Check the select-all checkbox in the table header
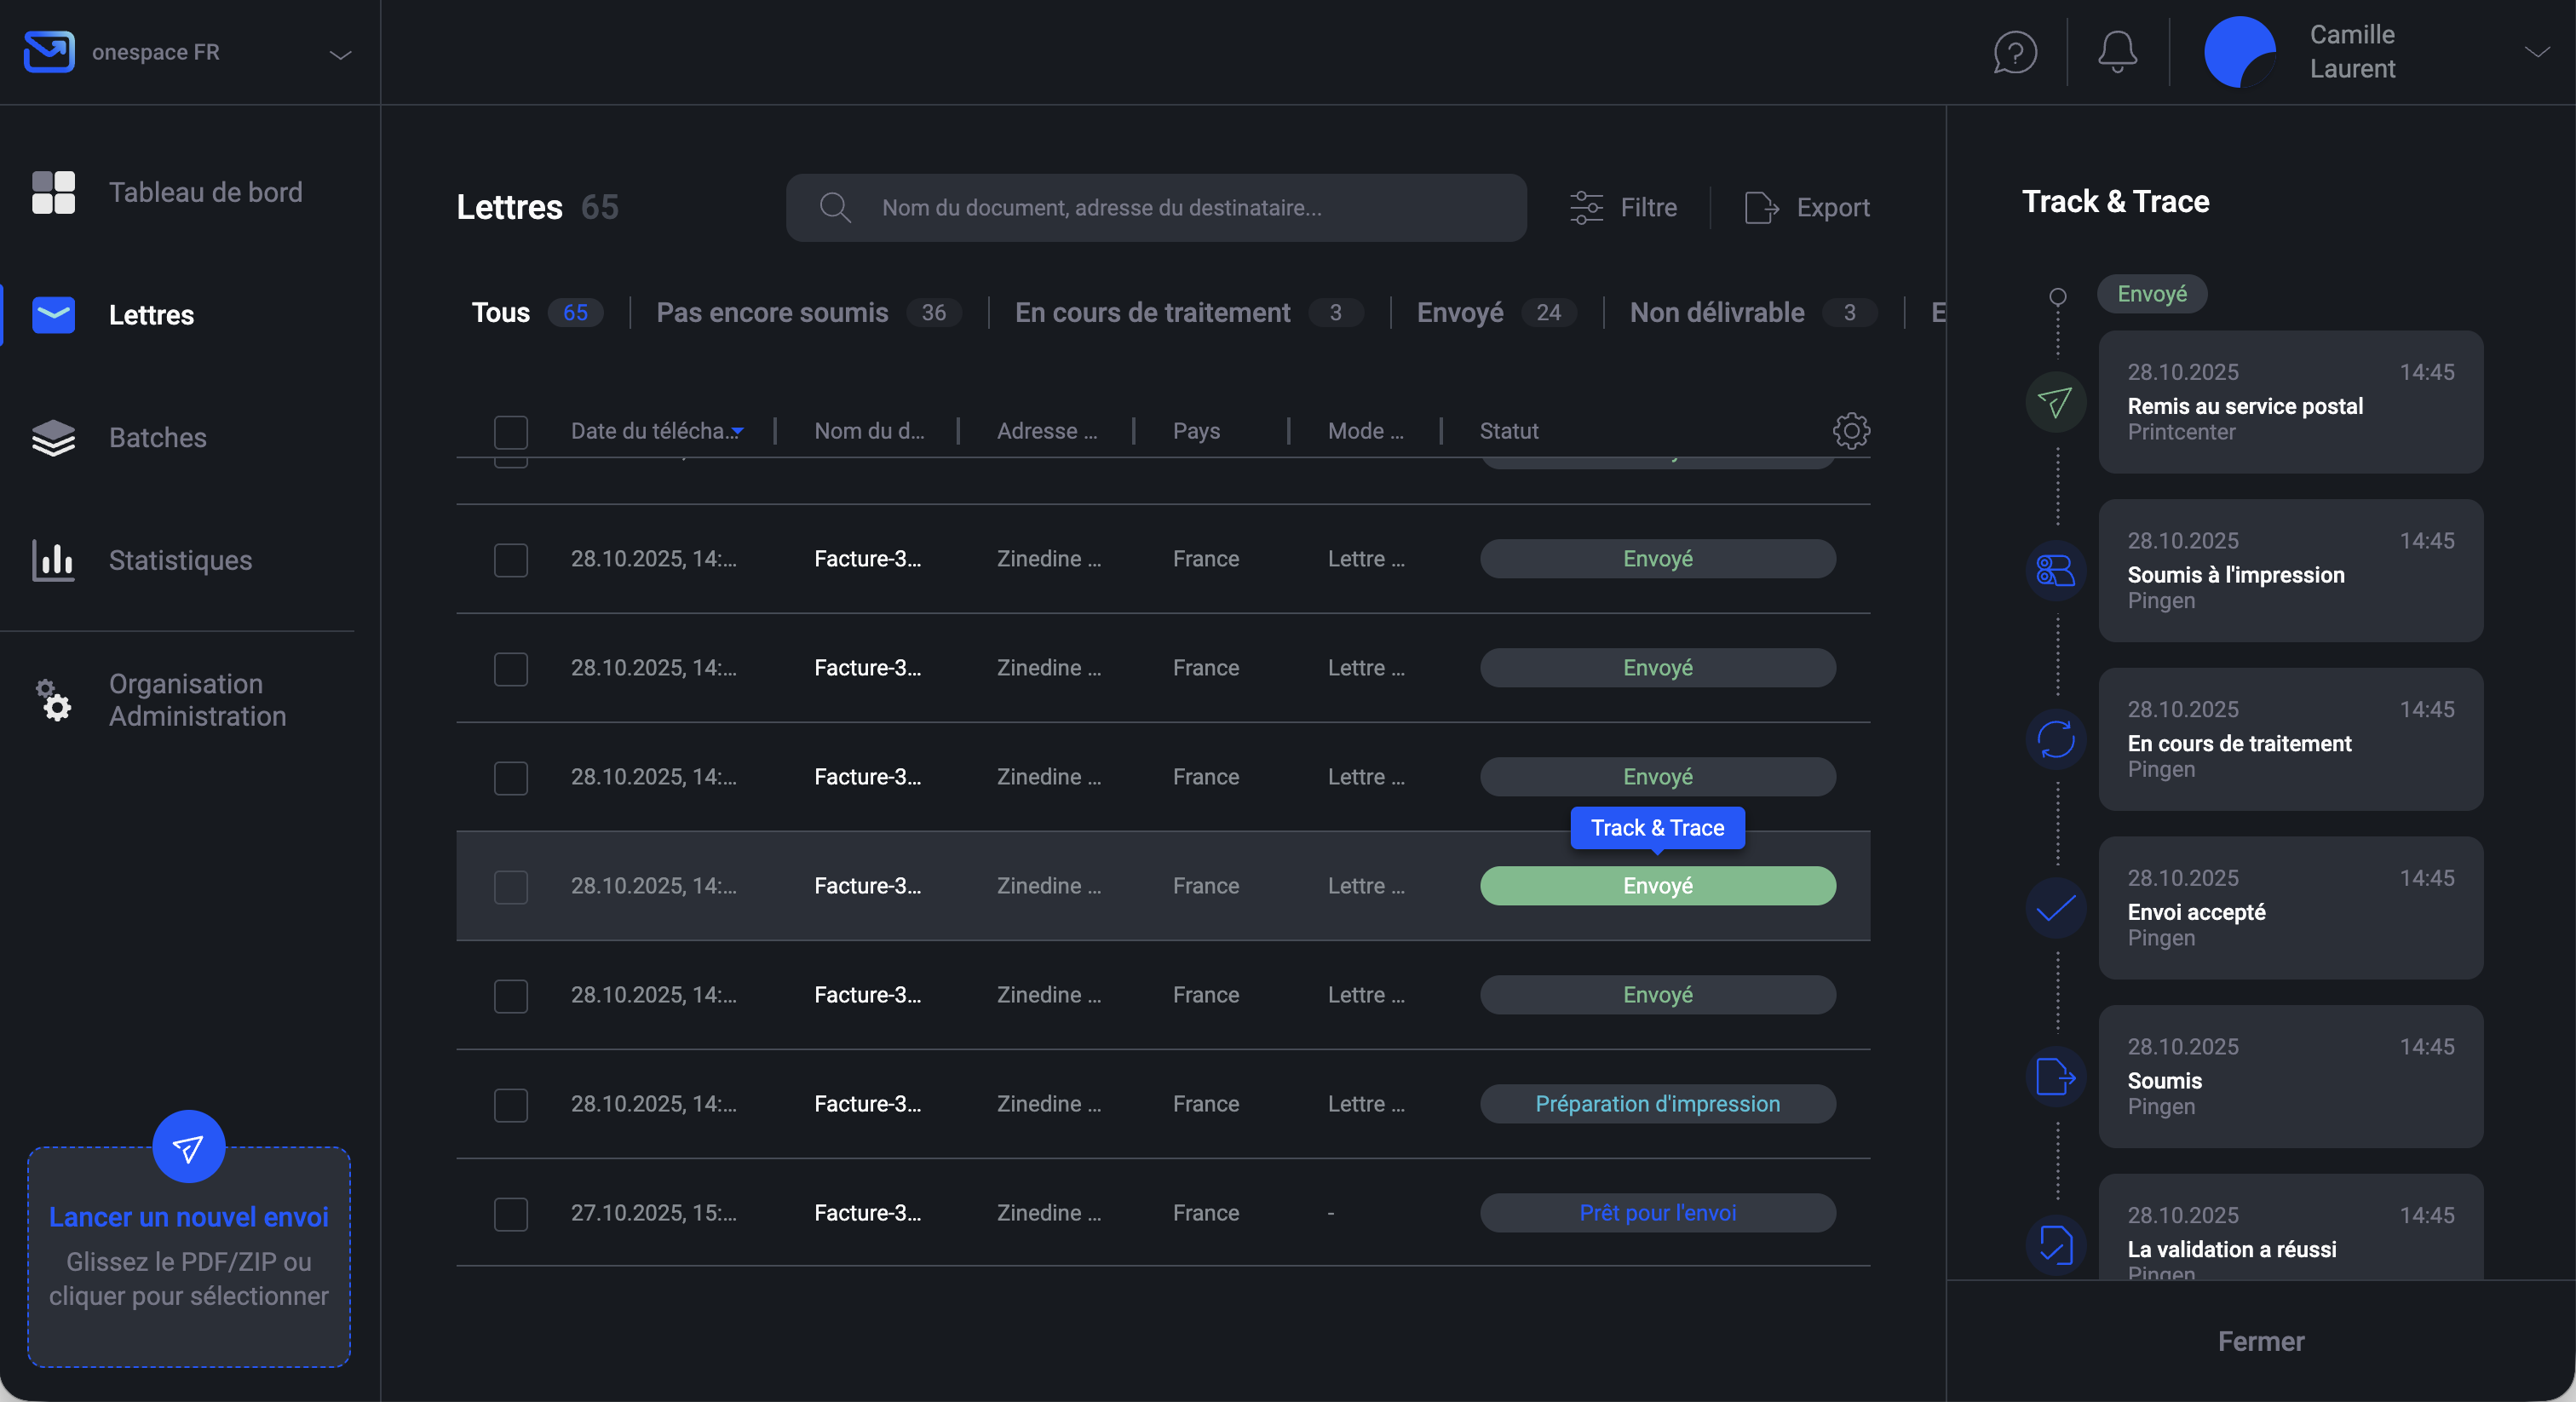 point(511,432)
